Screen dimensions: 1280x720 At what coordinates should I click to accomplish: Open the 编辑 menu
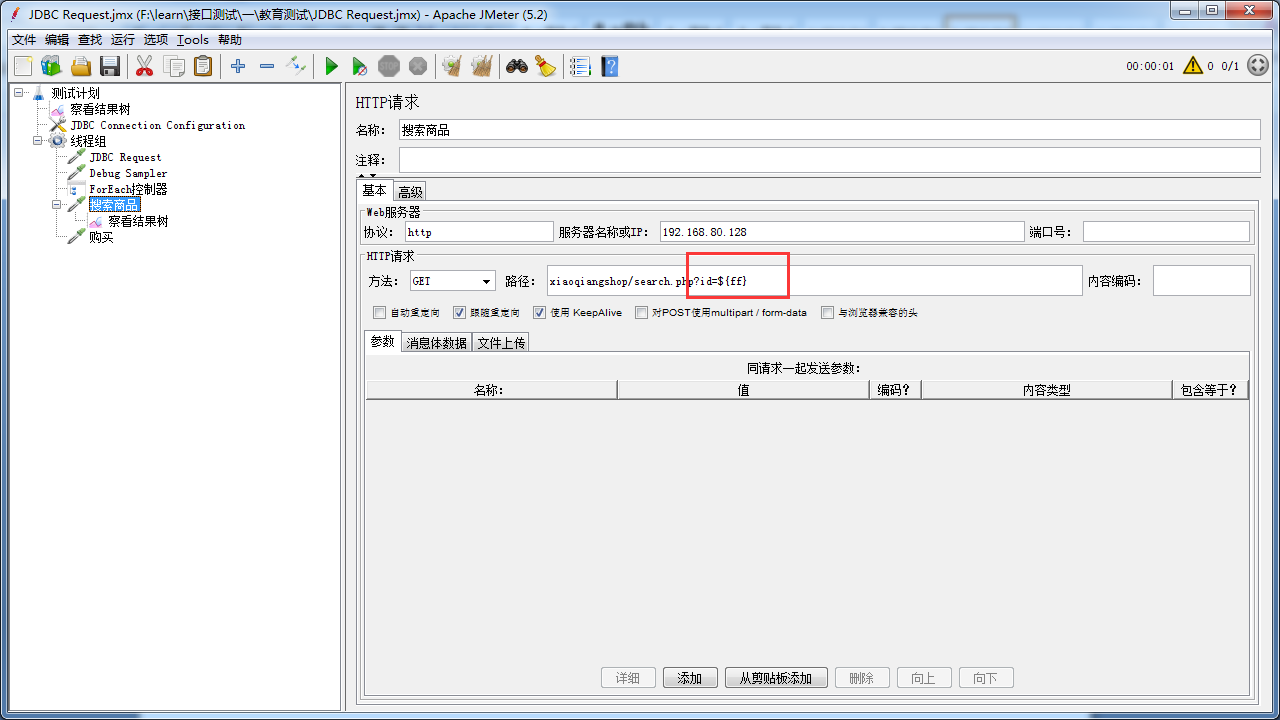(57, 40)
